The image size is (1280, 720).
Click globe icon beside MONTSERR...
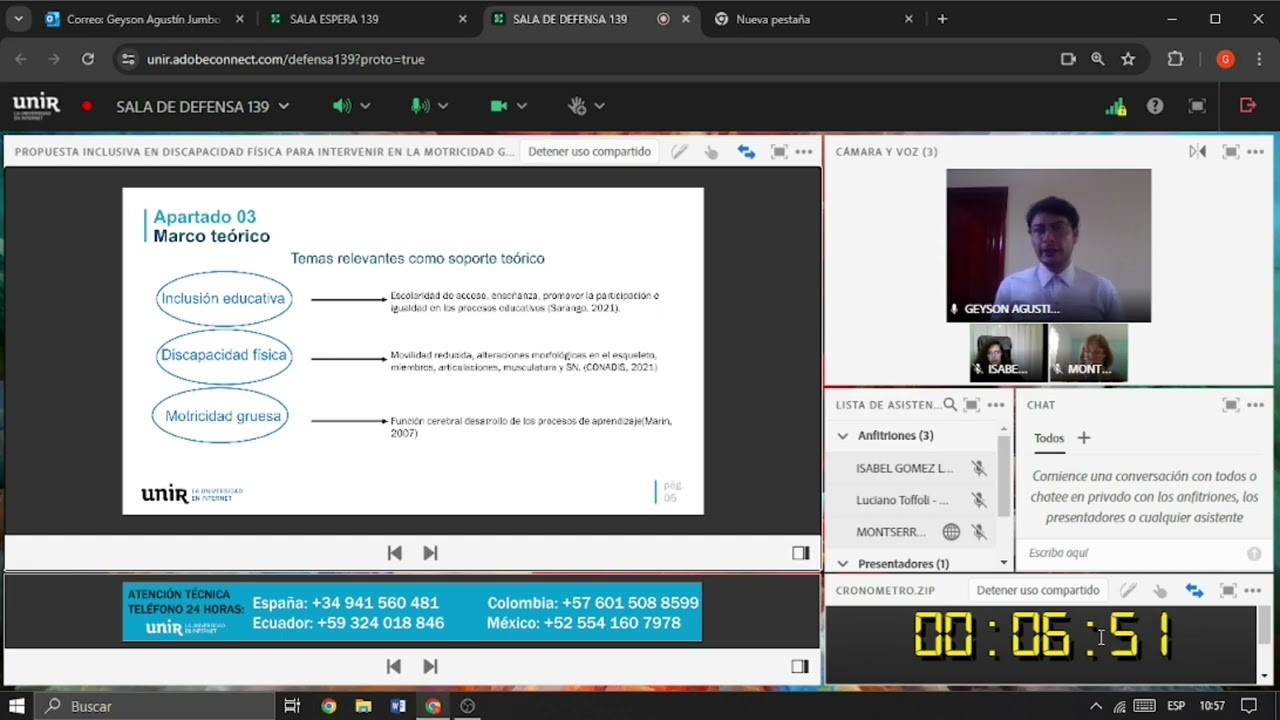tap(951, 532)
